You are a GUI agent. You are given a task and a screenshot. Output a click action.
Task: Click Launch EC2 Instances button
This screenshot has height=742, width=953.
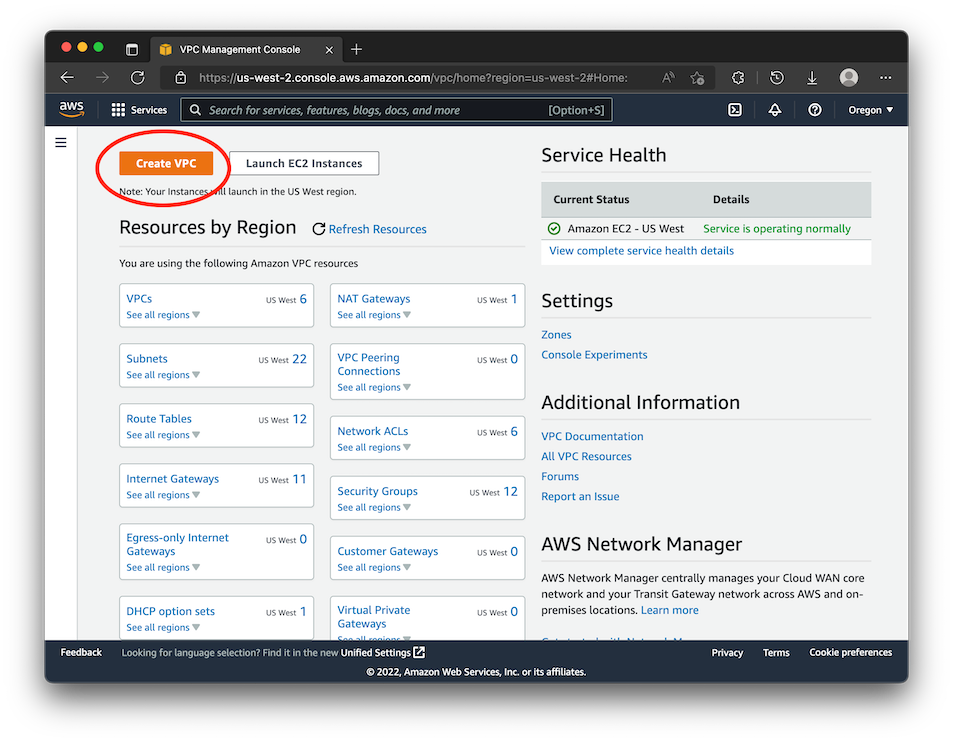[304, 163]
